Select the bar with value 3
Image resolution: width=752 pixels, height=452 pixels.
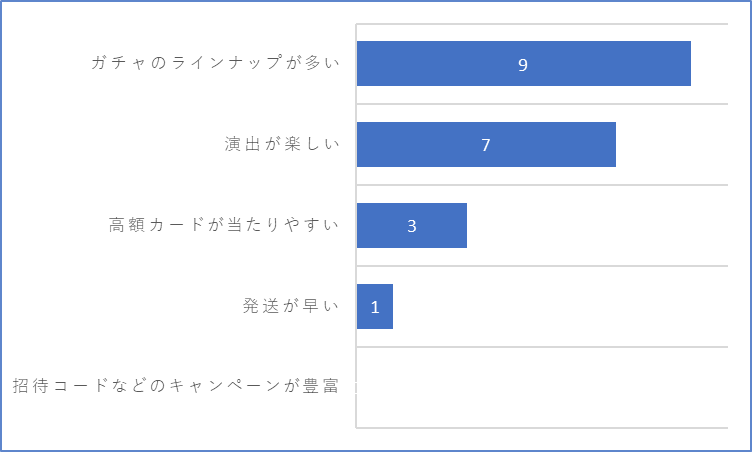tap(411, 226)
